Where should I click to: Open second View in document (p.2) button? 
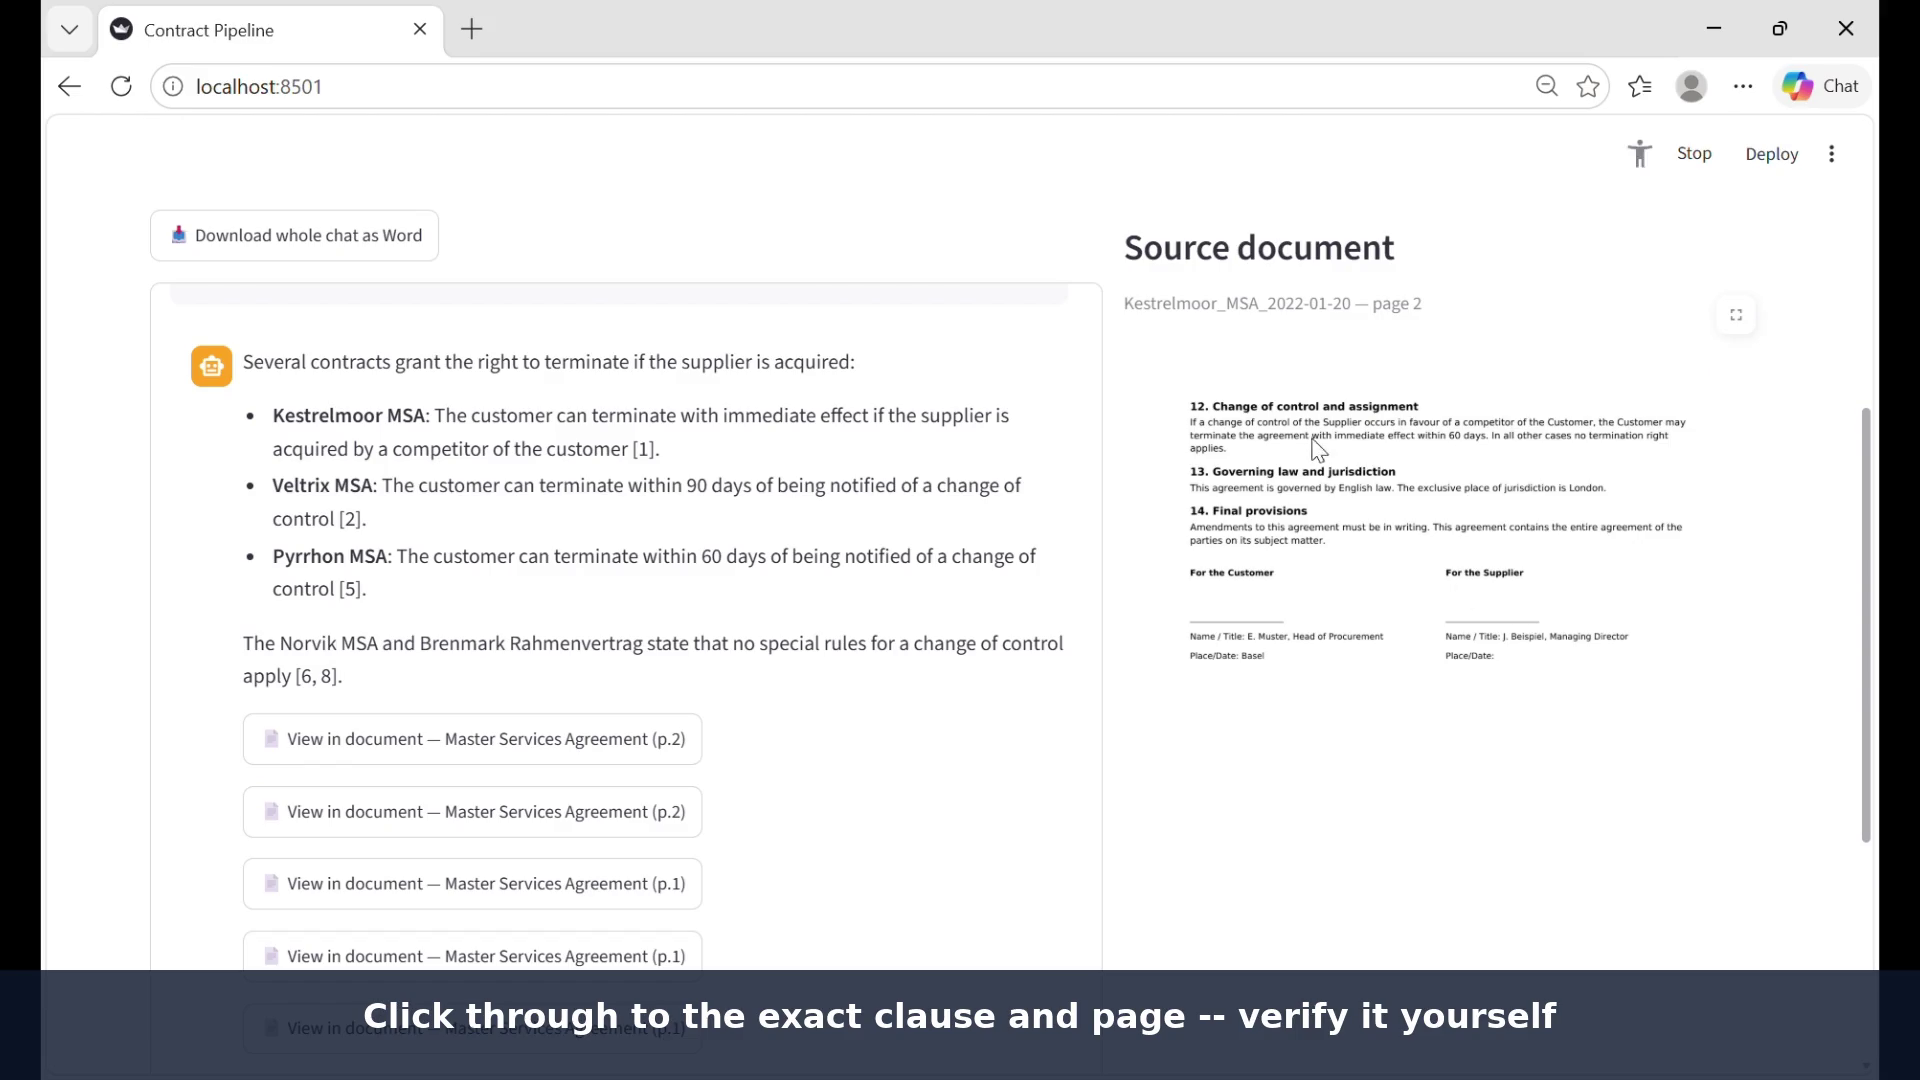tap(472, 811)
